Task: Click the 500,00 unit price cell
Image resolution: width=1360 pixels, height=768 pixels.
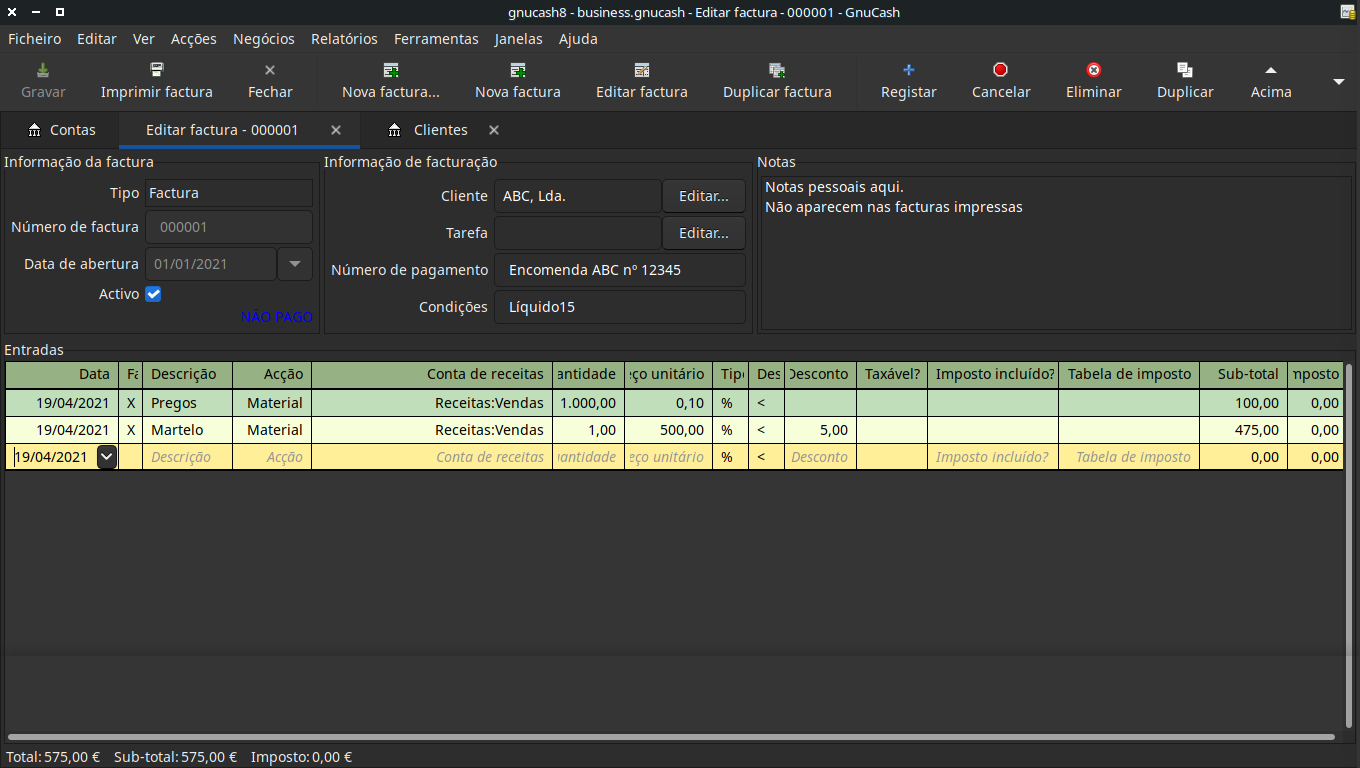Action: (669, 430)
